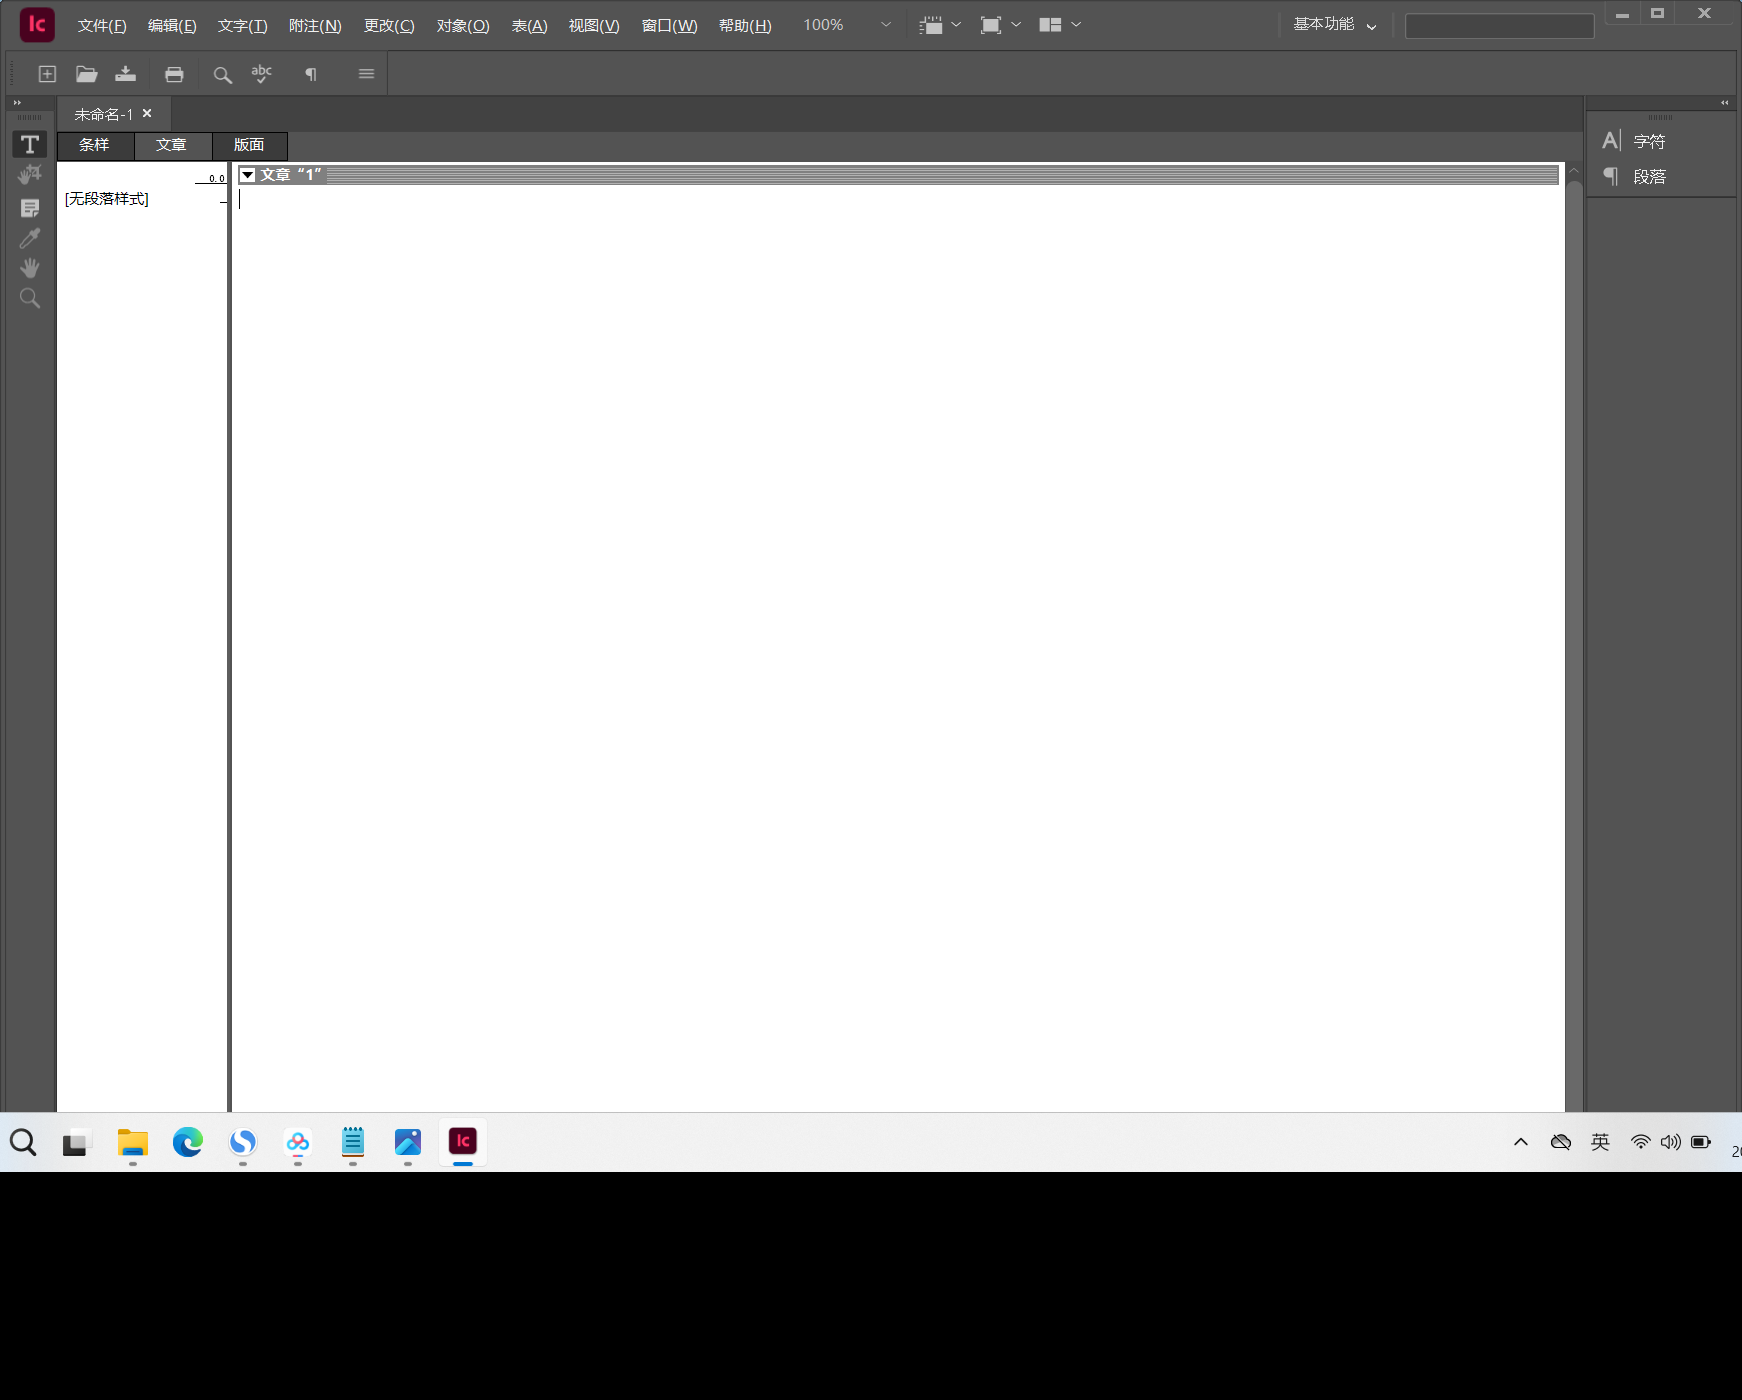Select the 未命名-1 document tab
The height and width of the screenshot is (1400, 1742).
pyautogui.click(x=103, y=114)
